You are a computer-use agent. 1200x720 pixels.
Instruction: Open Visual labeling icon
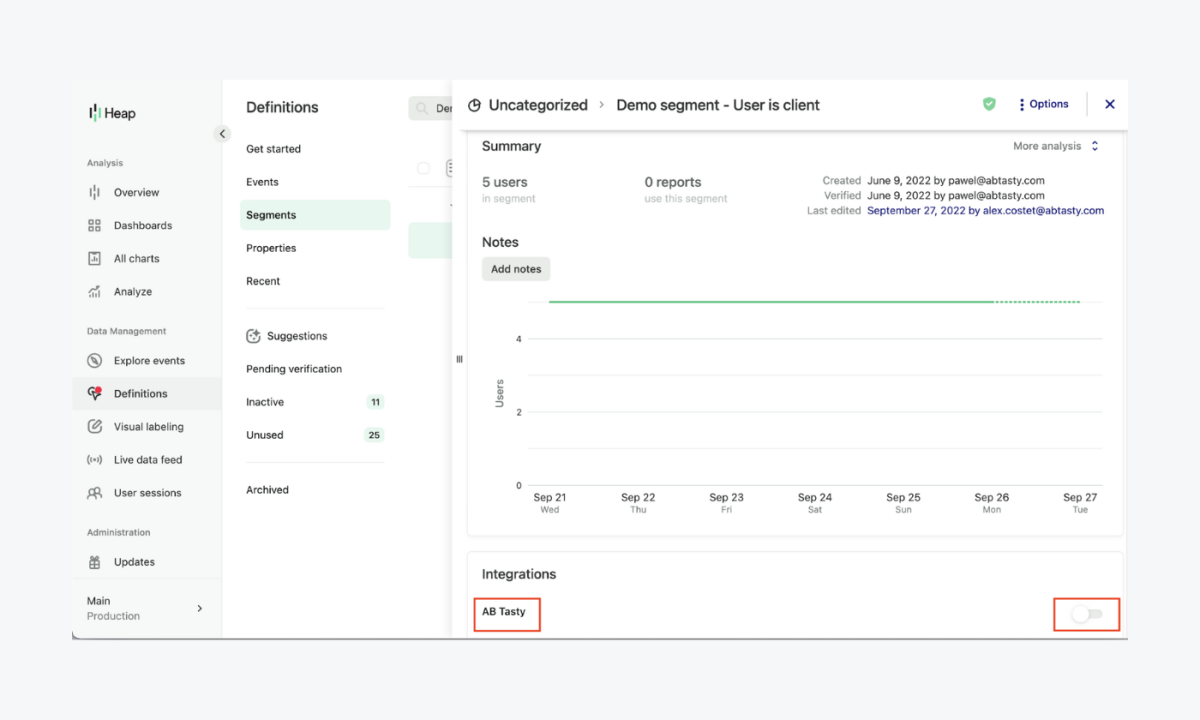tap(95, 427)
